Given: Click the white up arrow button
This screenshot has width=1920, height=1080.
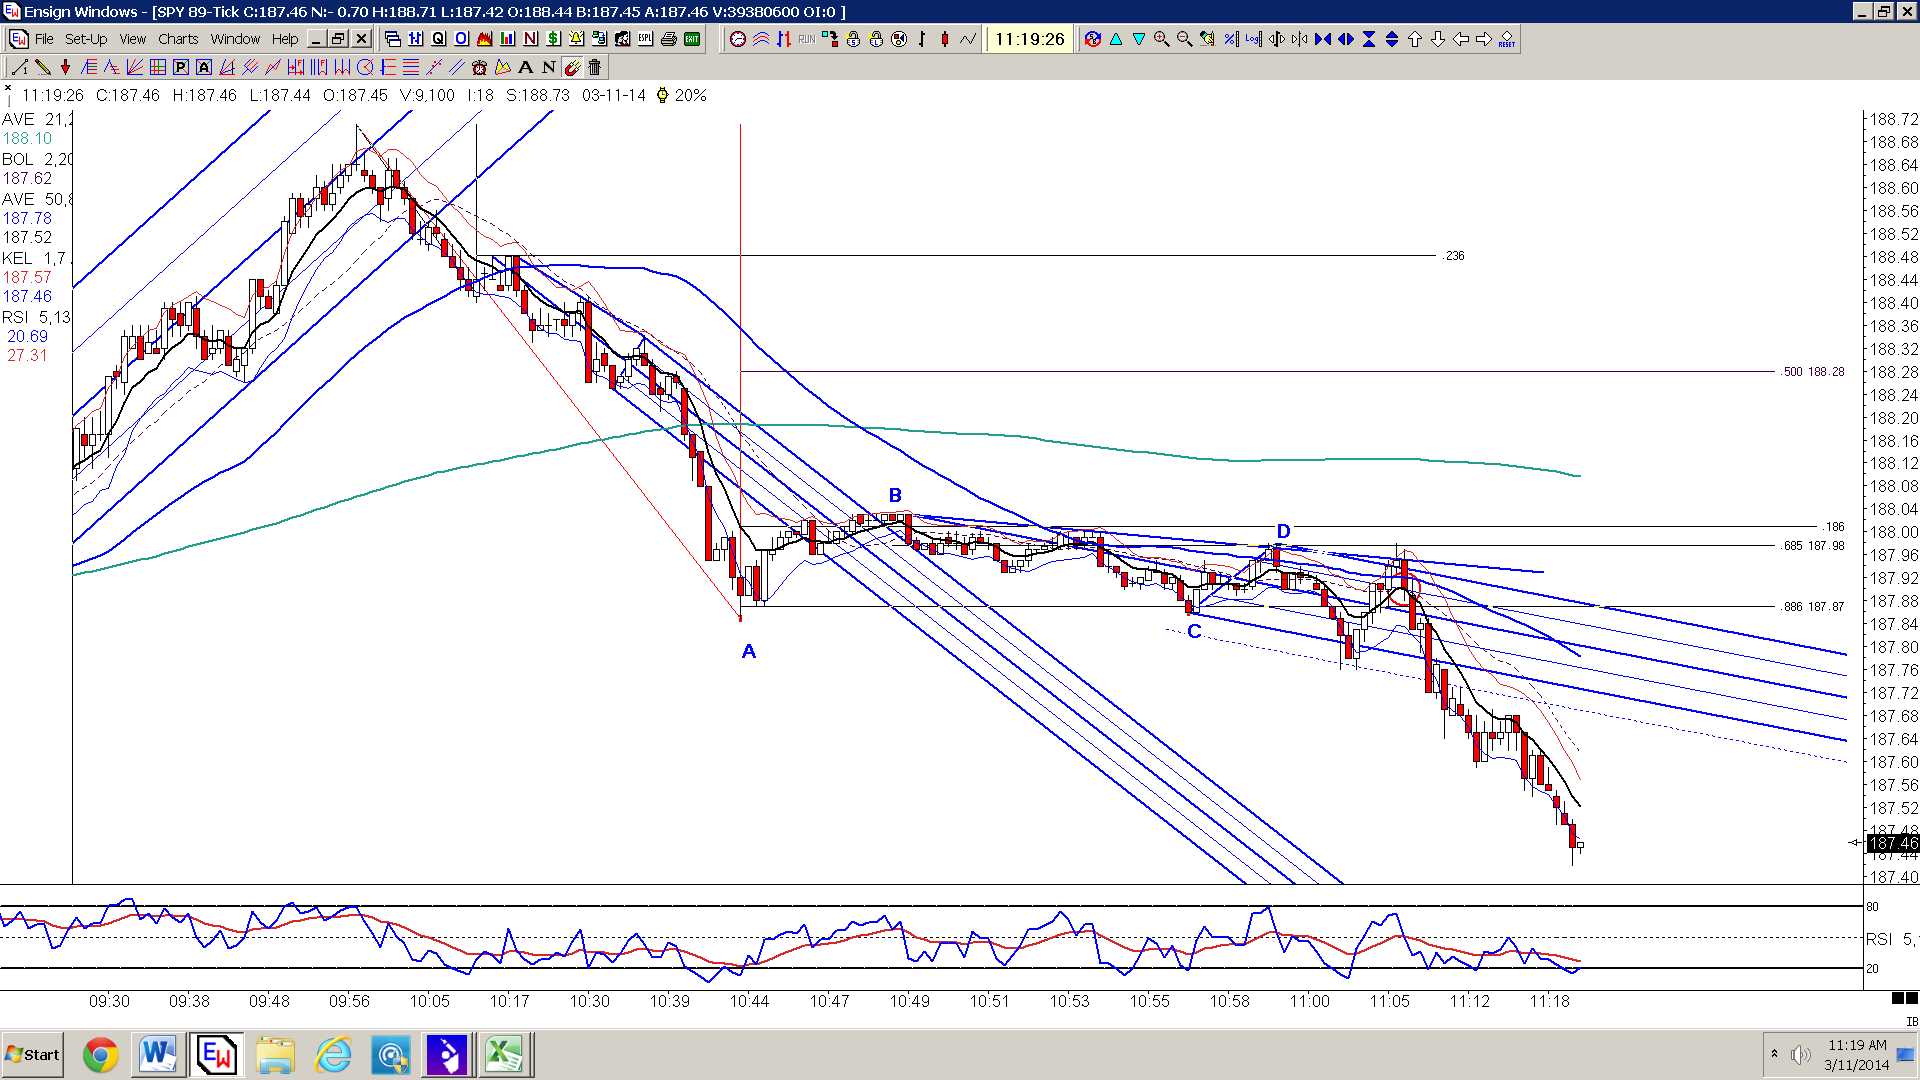Looking at the screenshot, I should pyautogui.click(x=1414, y=39).
